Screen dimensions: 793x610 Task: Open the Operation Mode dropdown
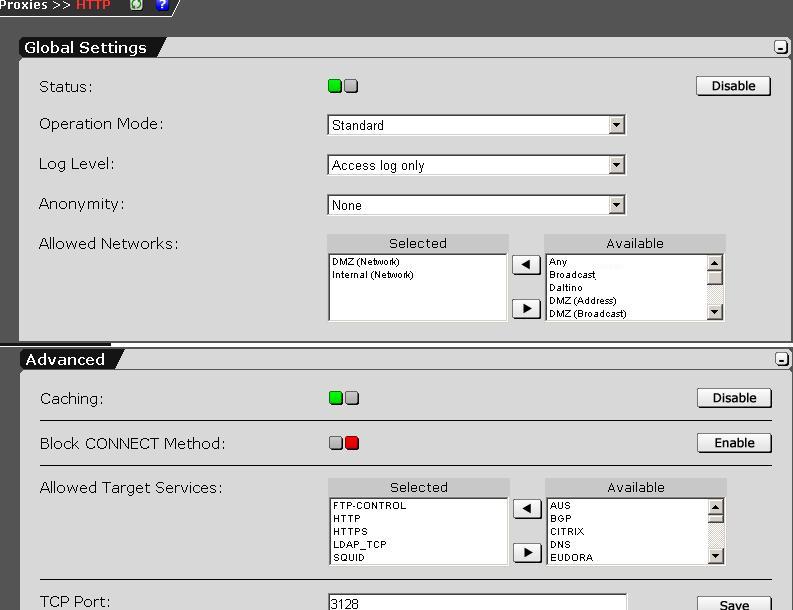[x=616, y=125]
